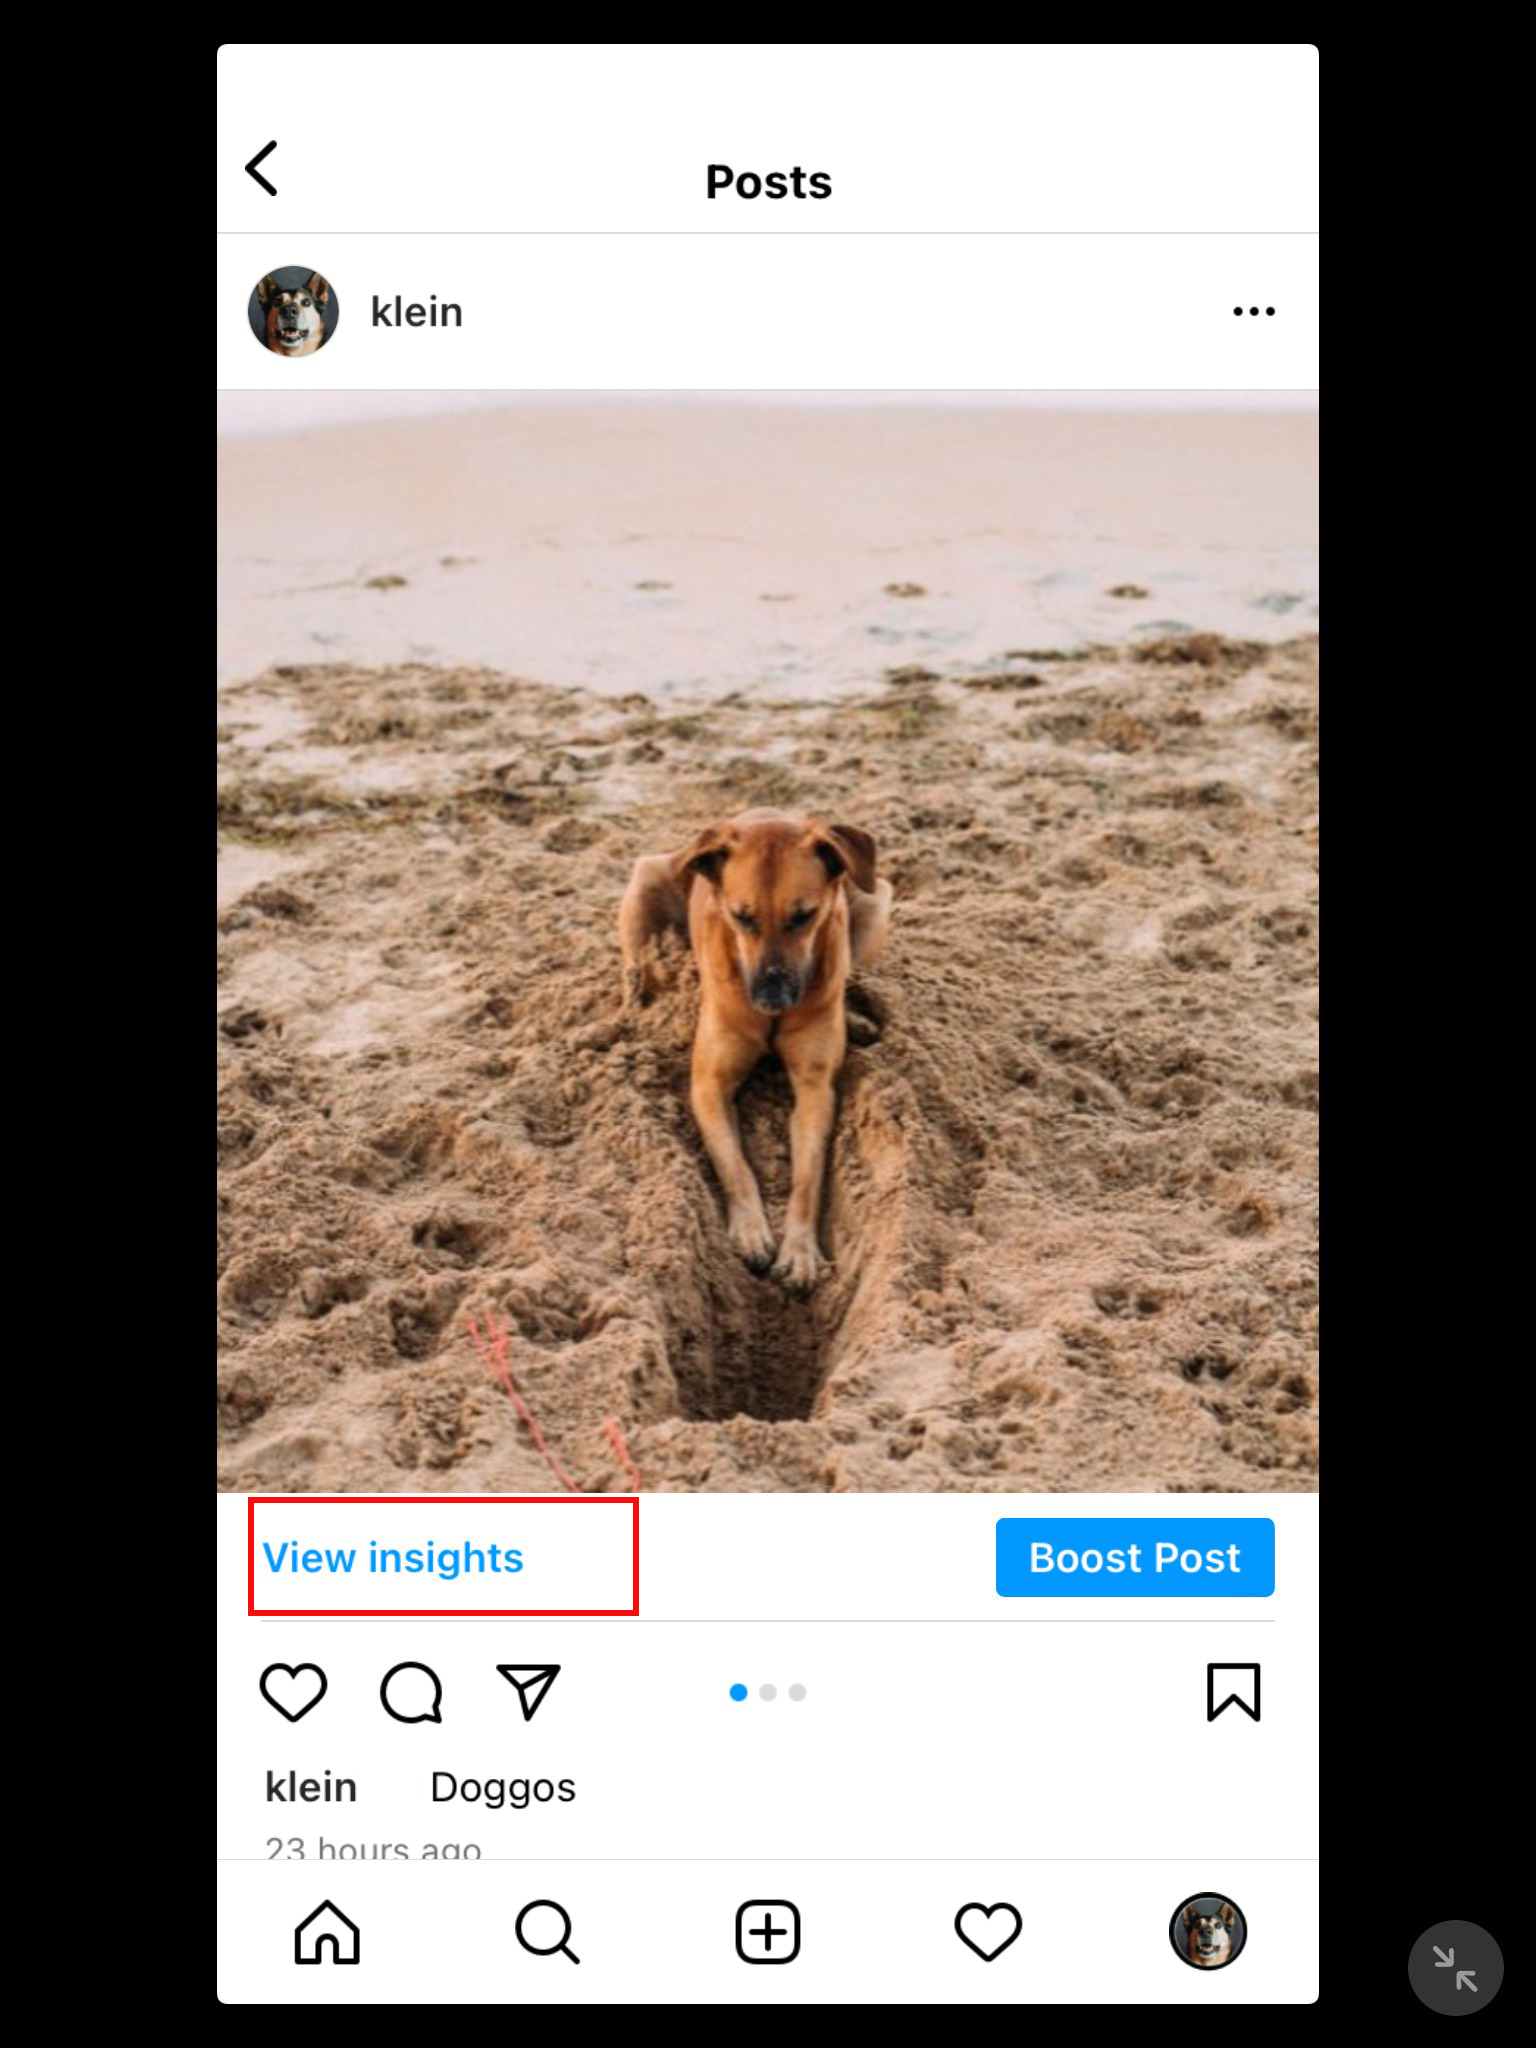The image size is (1536, 2048).
Task: Open Activity heart tab in bottom bar
Action: pyautogui.click(x=988, y=1932)
